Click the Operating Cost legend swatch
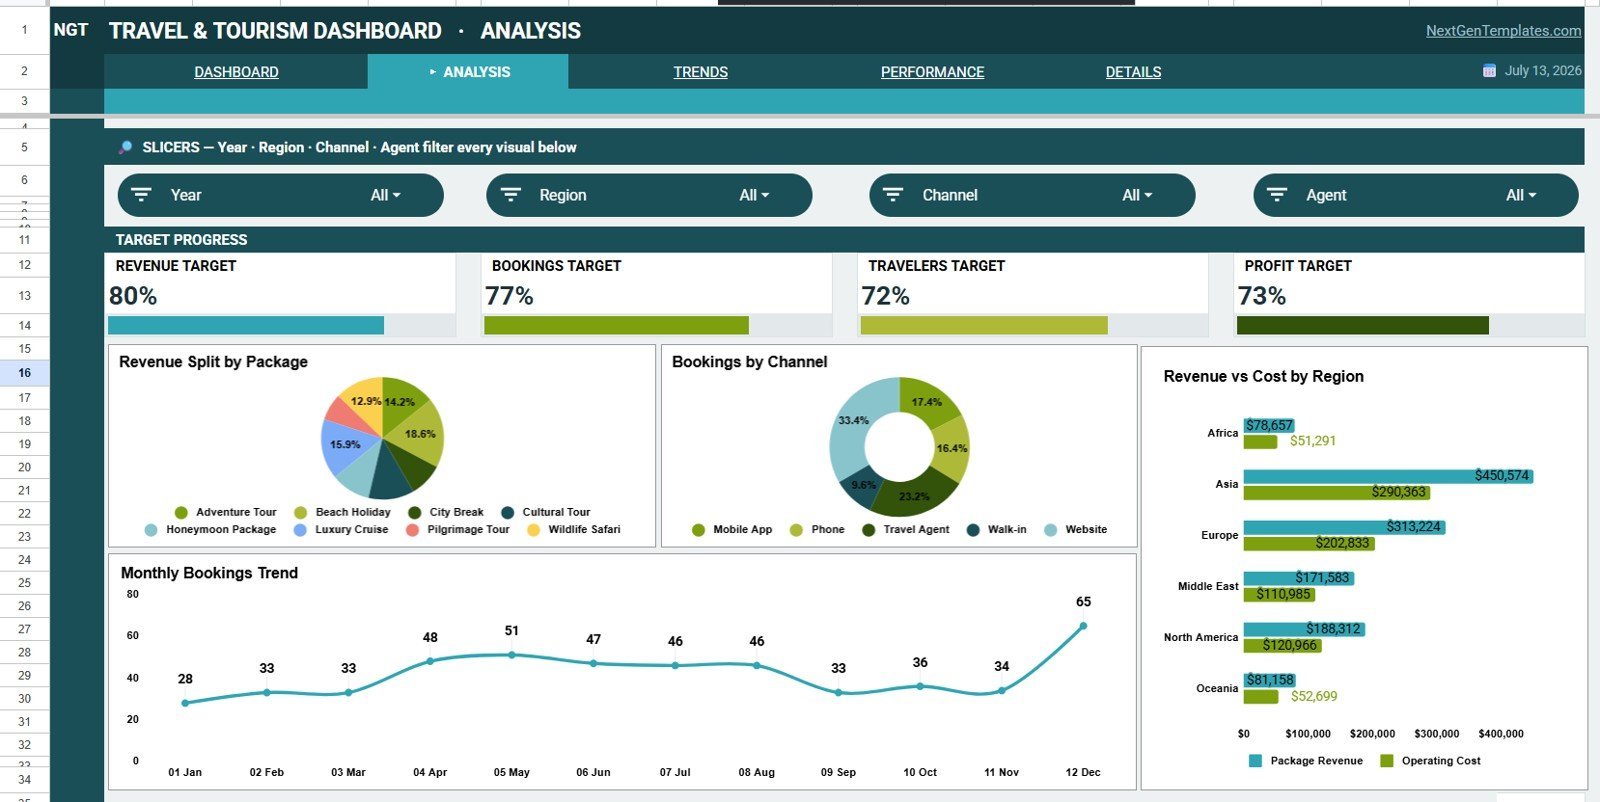Image resolution: width=1600 pixels, height=802 pixels. (1387, 761)
